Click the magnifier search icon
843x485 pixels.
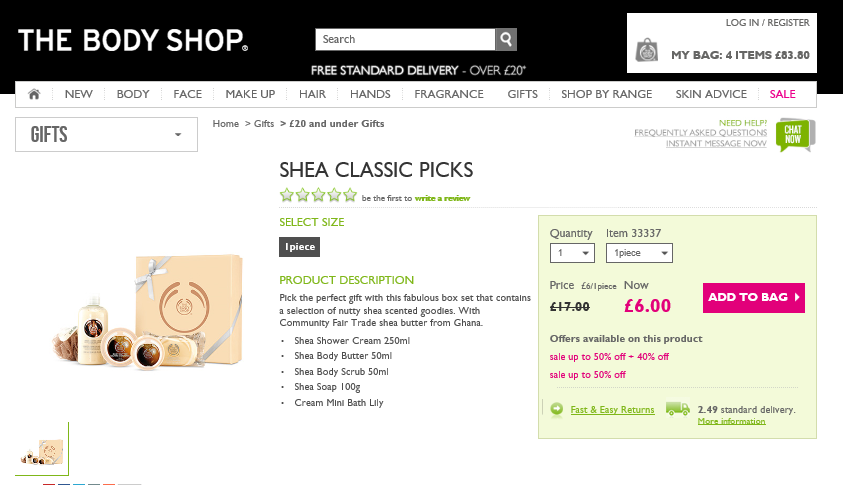pyautogui.click(x=507, y=39)
